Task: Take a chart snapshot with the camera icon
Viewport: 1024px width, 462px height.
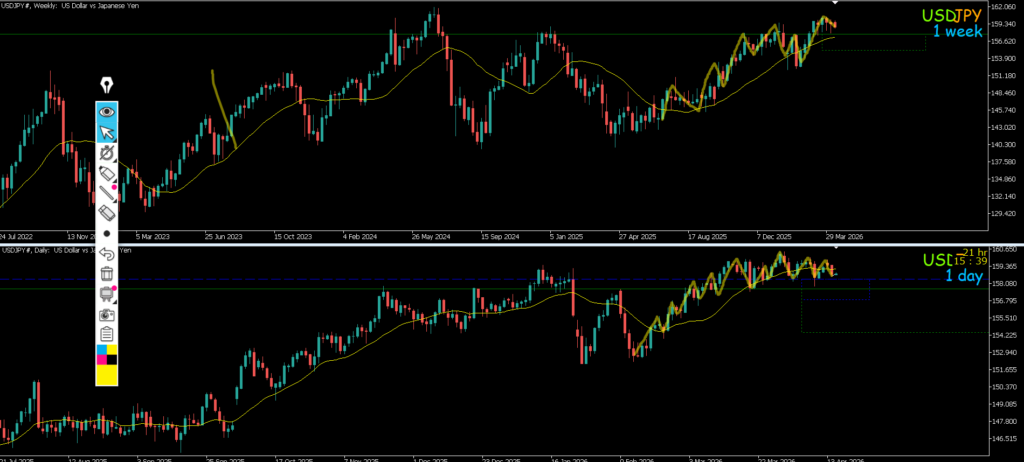Action: point(107,314)
